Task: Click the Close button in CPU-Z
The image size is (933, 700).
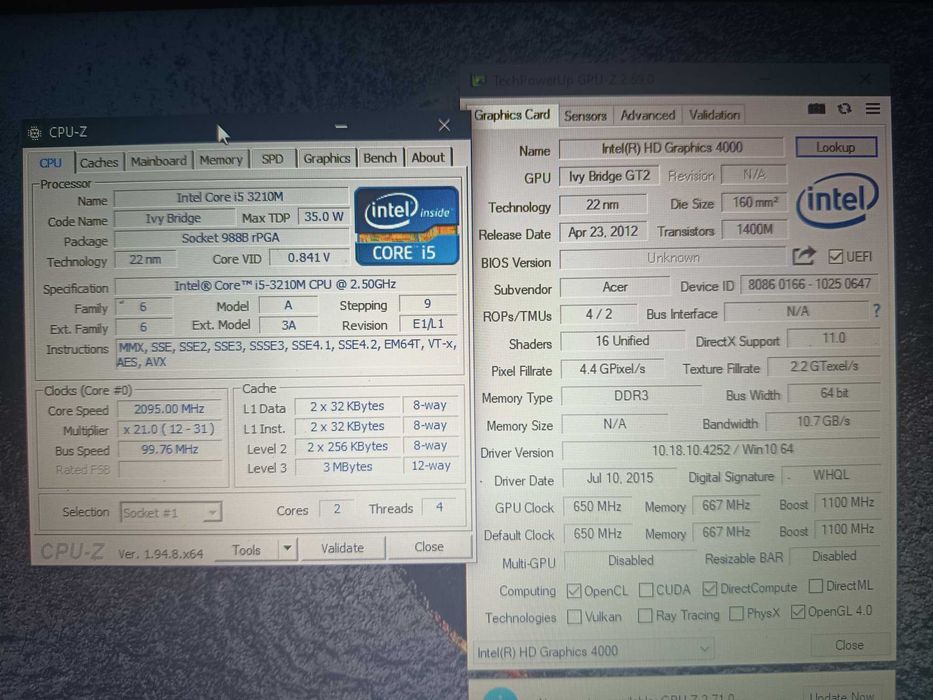Action: click(x=429, y=546)
